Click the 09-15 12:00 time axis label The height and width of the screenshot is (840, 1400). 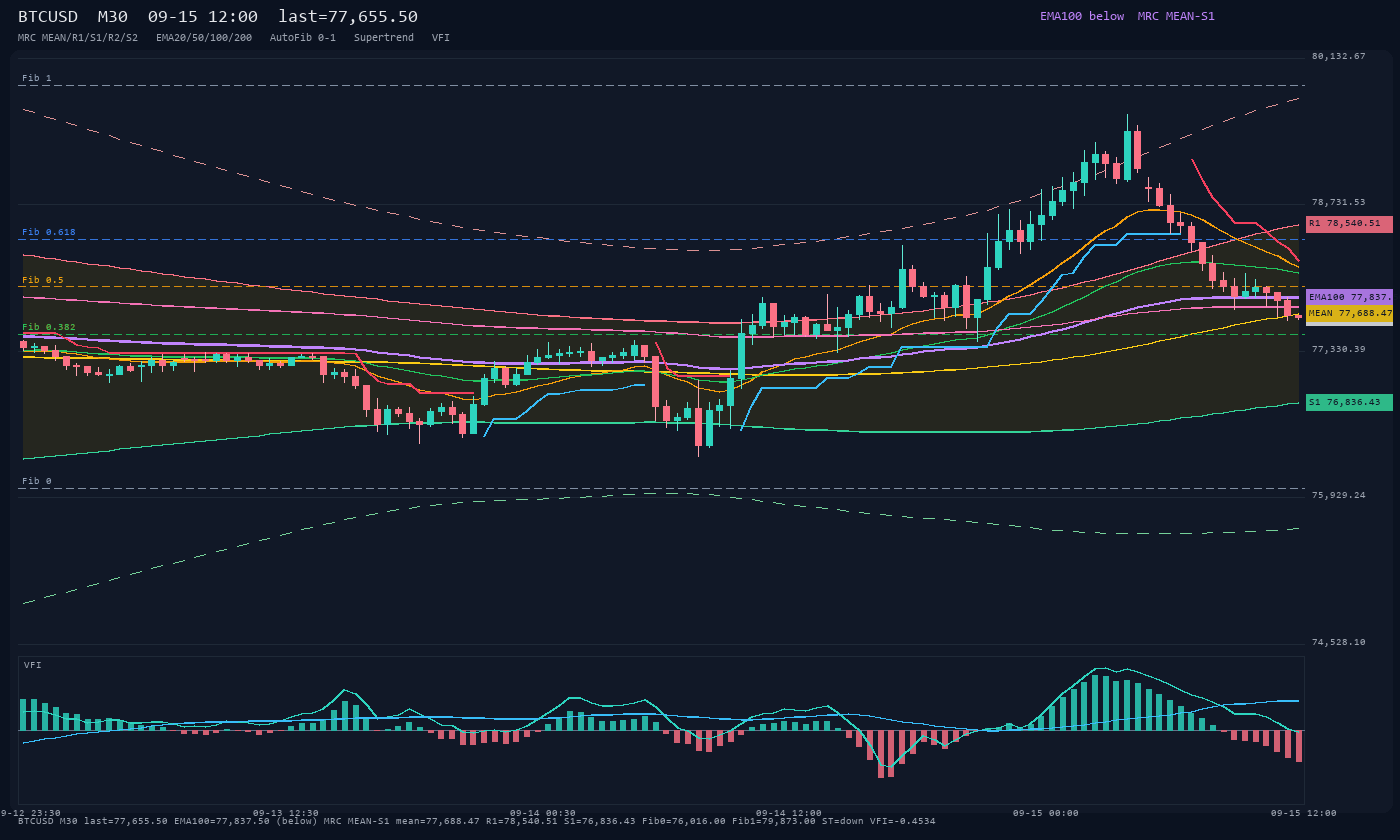(x=1303, y=813)
